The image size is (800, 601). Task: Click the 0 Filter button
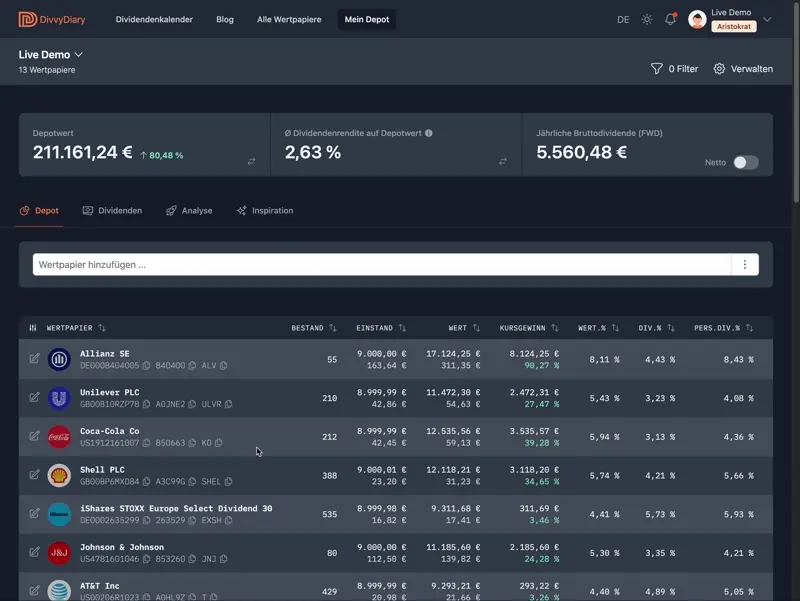click(x=674, y=69)
